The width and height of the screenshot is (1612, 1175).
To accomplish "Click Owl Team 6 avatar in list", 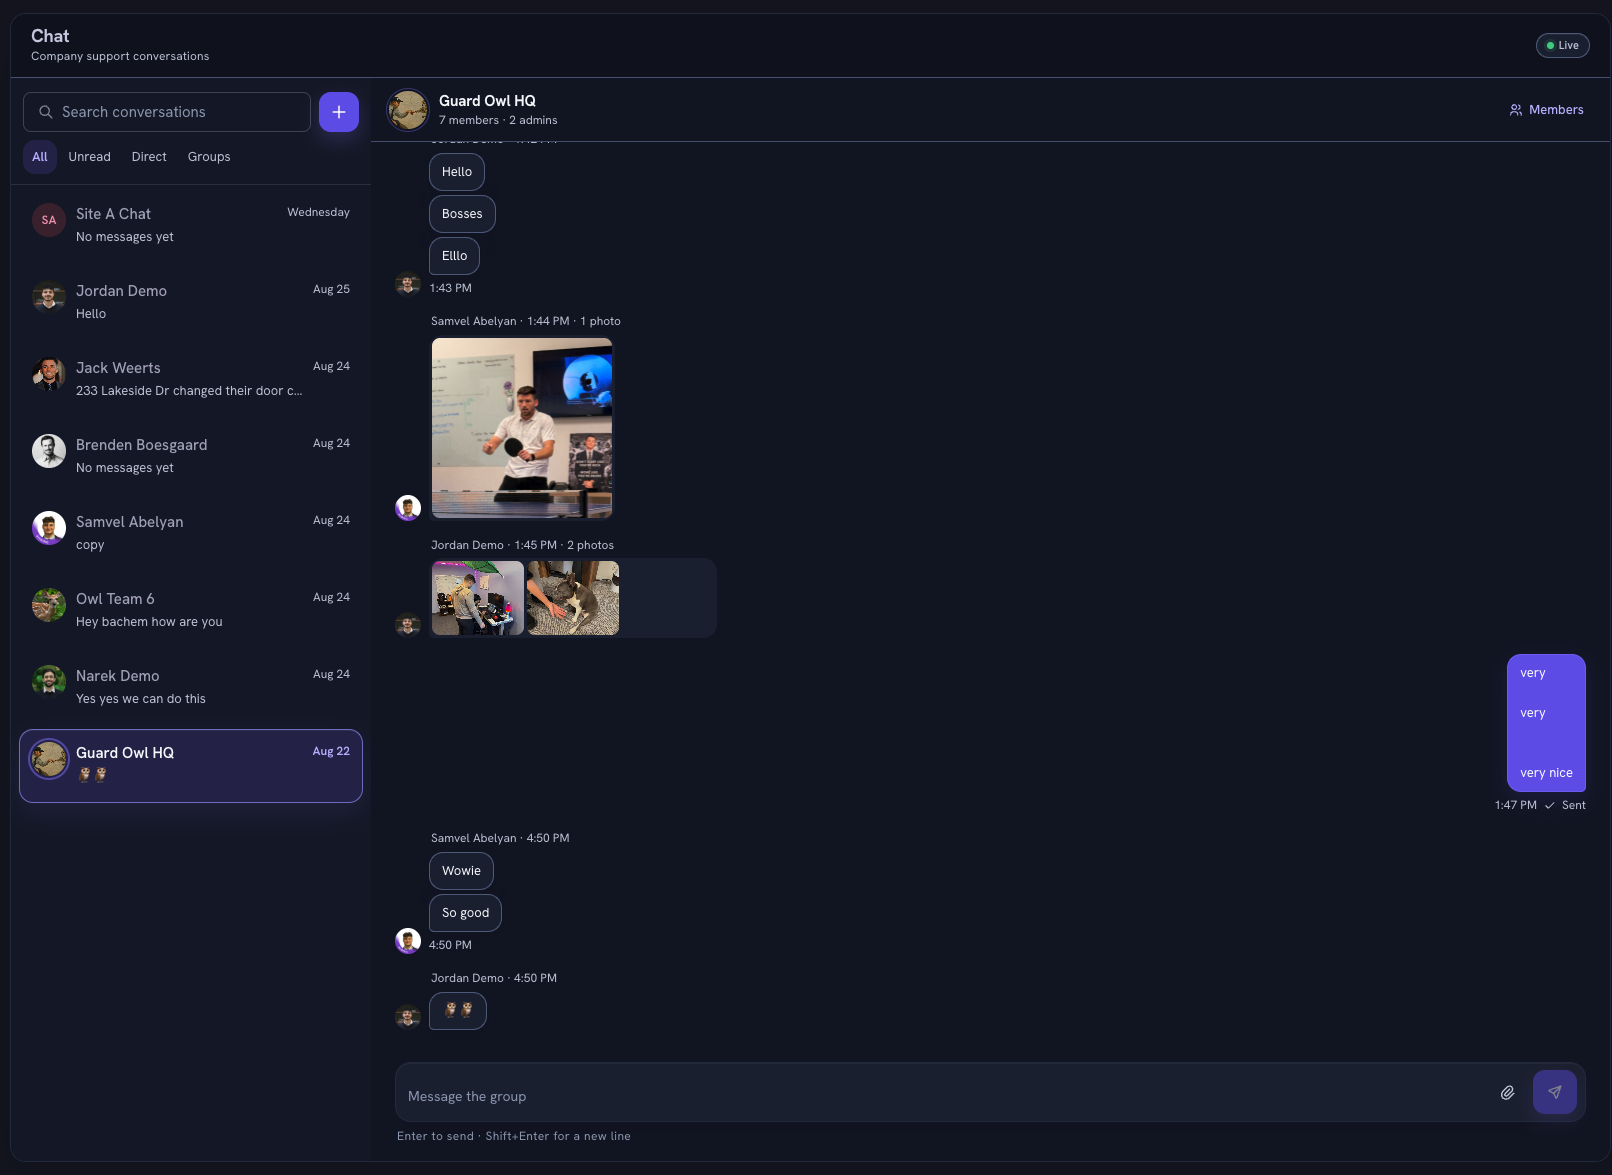I will (49, 605).
